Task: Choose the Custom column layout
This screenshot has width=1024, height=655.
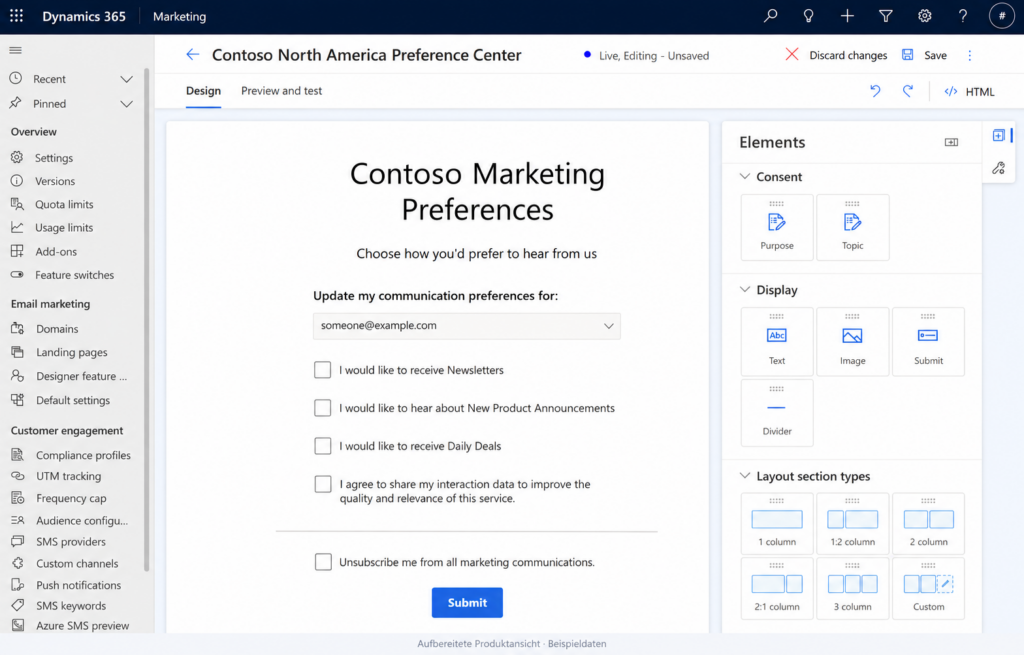Action: click(x=928, y=588)
